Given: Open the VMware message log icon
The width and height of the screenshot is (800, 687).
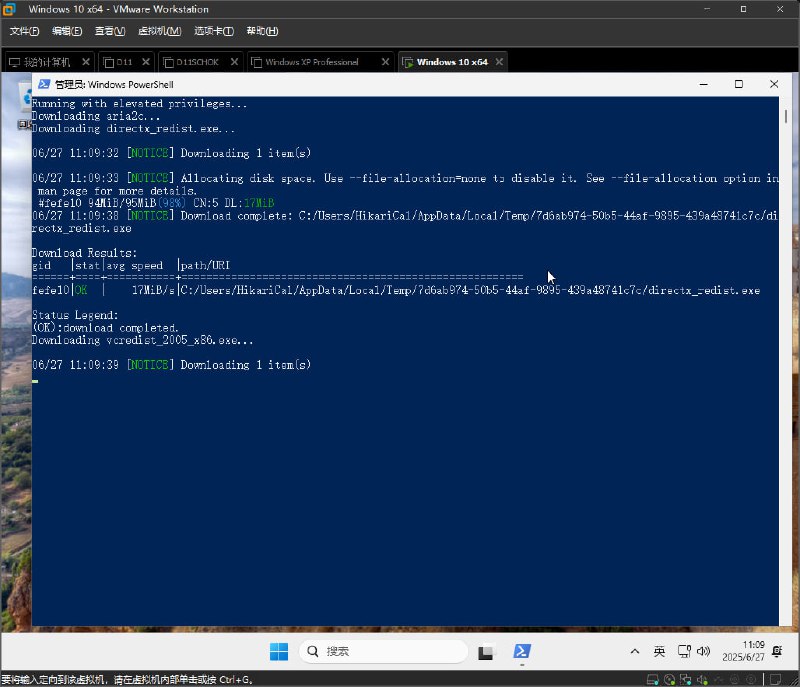Looking at the screenshot, I should click(776, 680).
